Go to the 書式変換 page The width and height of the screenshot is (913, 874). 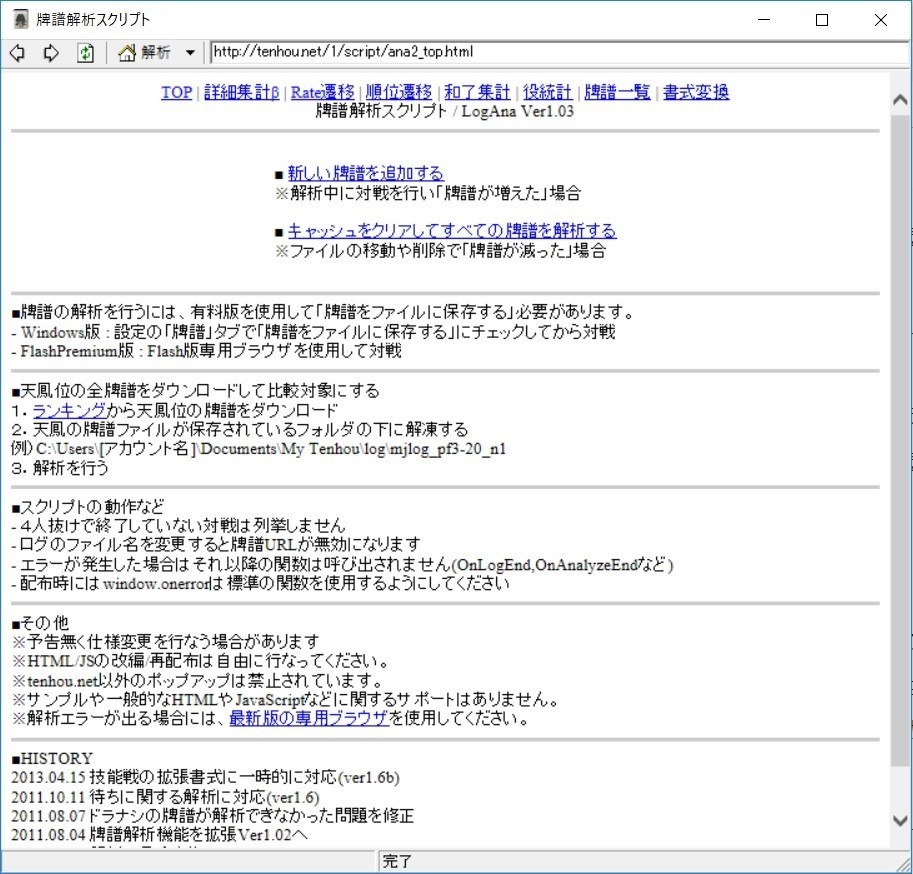pyautogui.click(x=696, y=92)
